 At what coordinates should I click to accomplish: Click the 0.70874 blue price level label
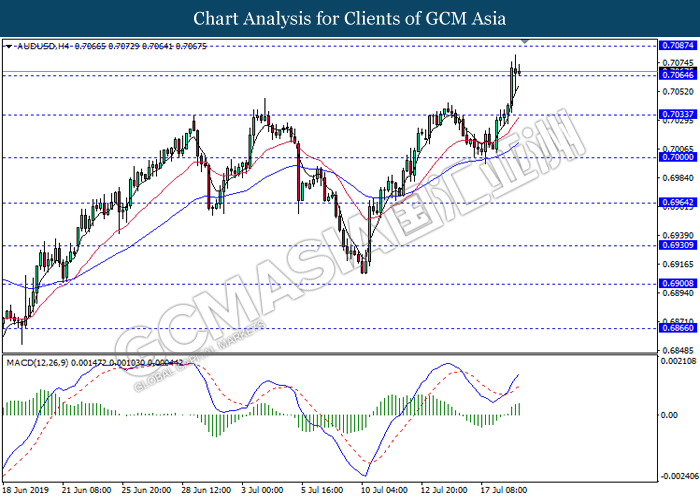pos(678,46)
